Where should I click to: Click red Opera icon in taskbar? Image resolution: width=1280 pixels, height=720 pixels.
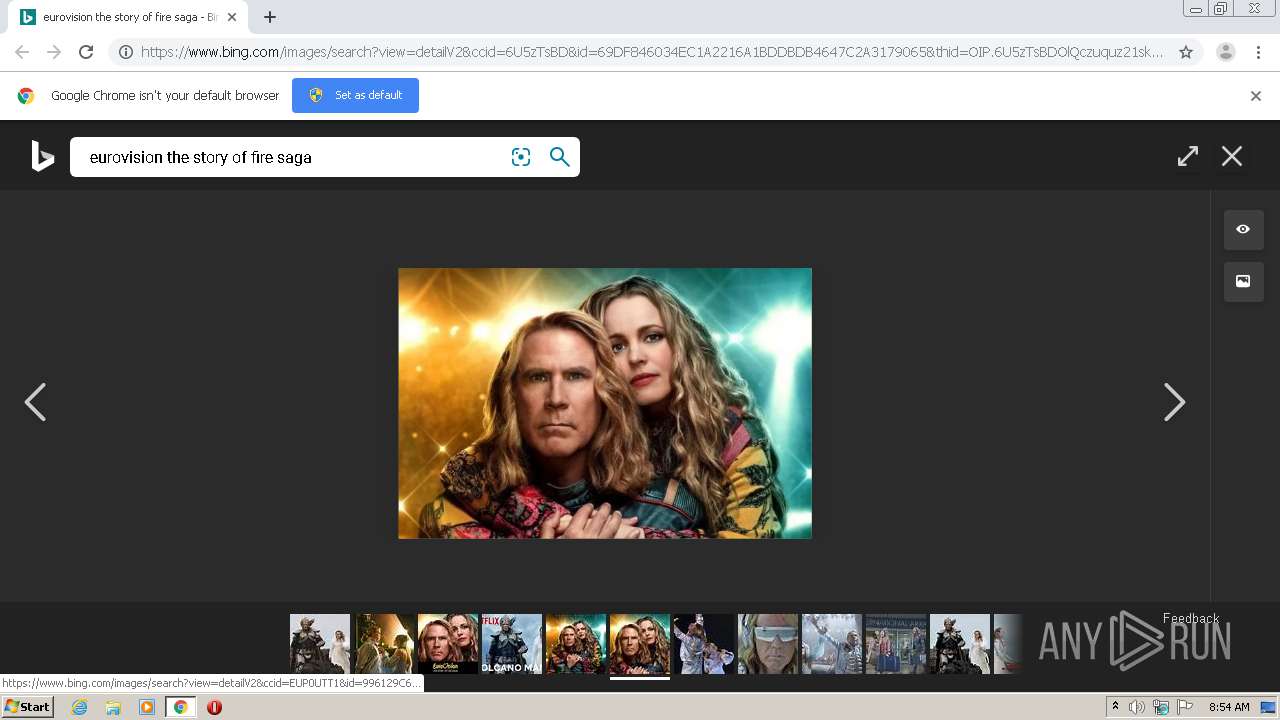pos(214,707)
